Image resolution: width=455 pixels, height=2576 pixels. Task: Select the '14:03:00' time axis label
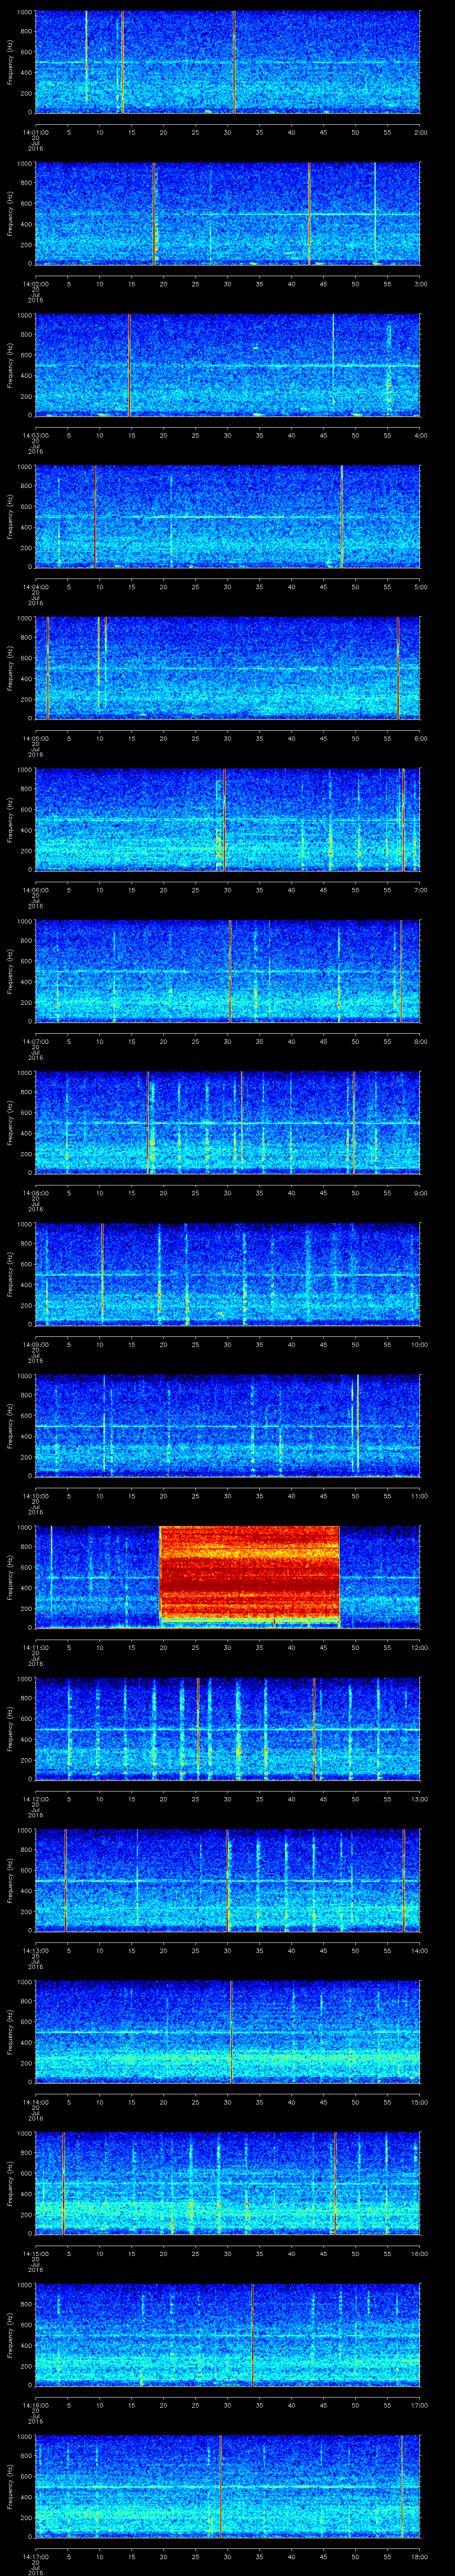tap(35, 435)
